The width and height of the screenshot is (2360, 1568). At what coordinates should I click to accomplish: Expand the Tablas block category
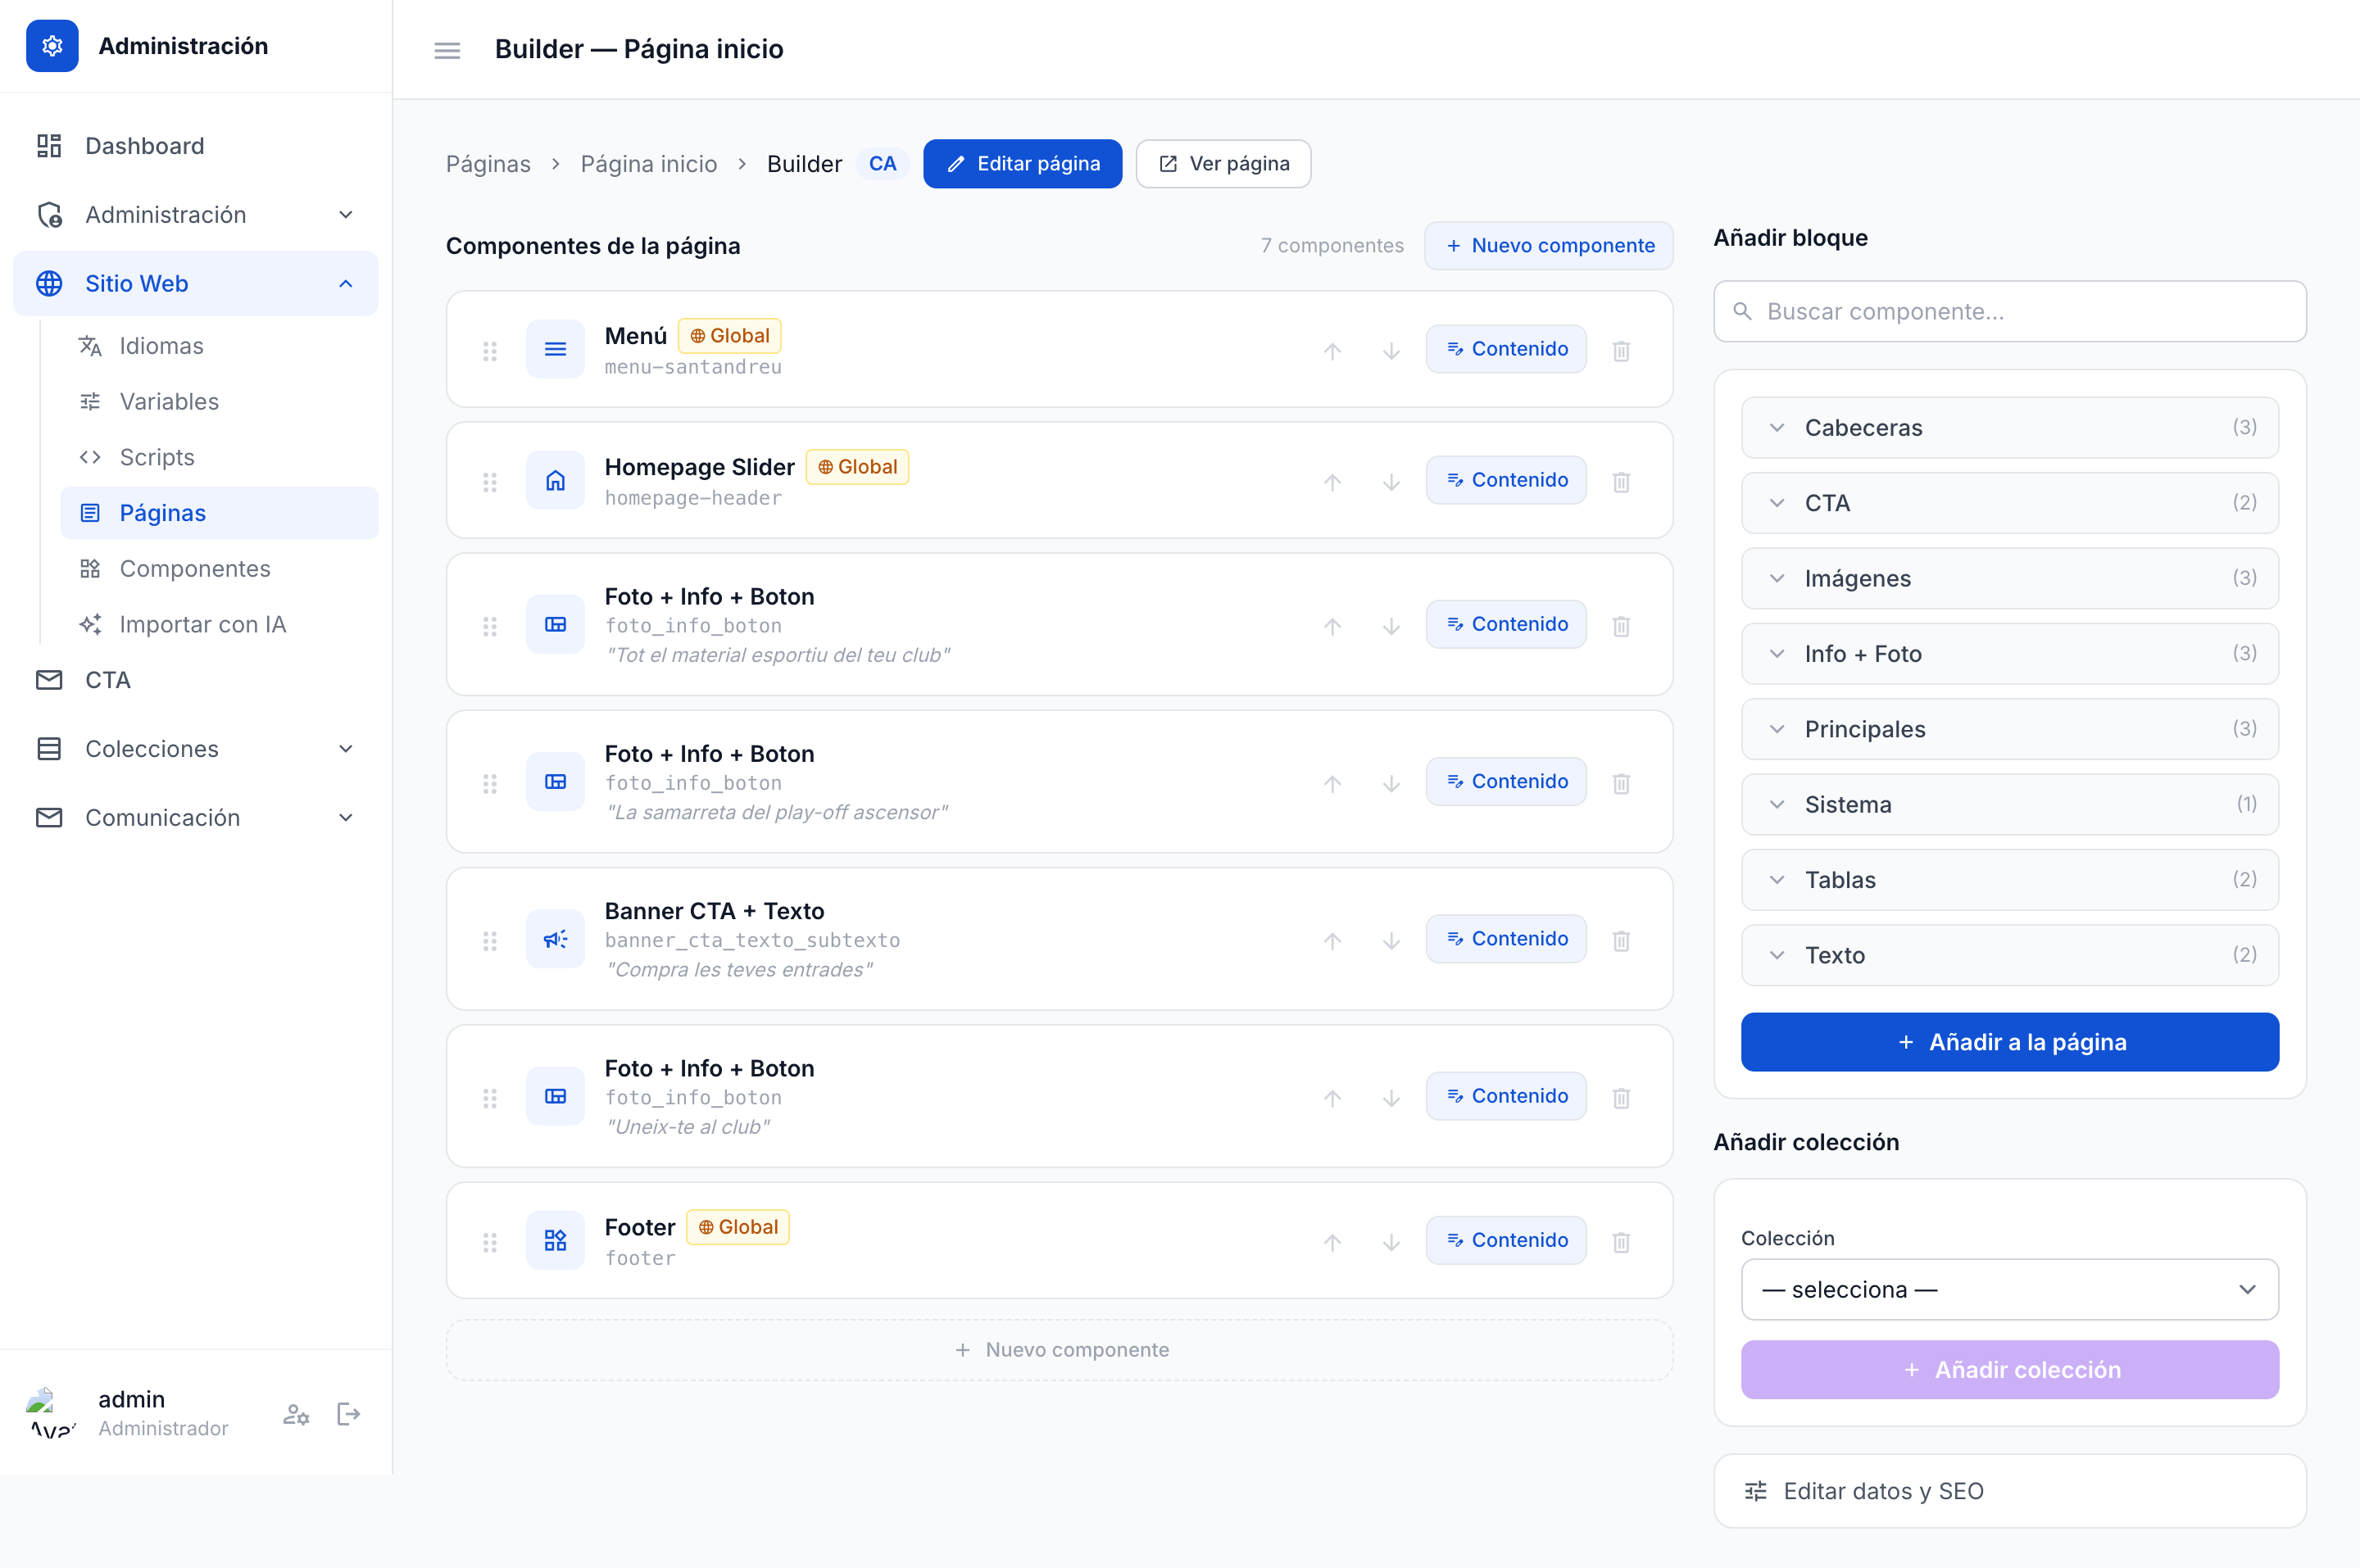(x=2010, y=880)
